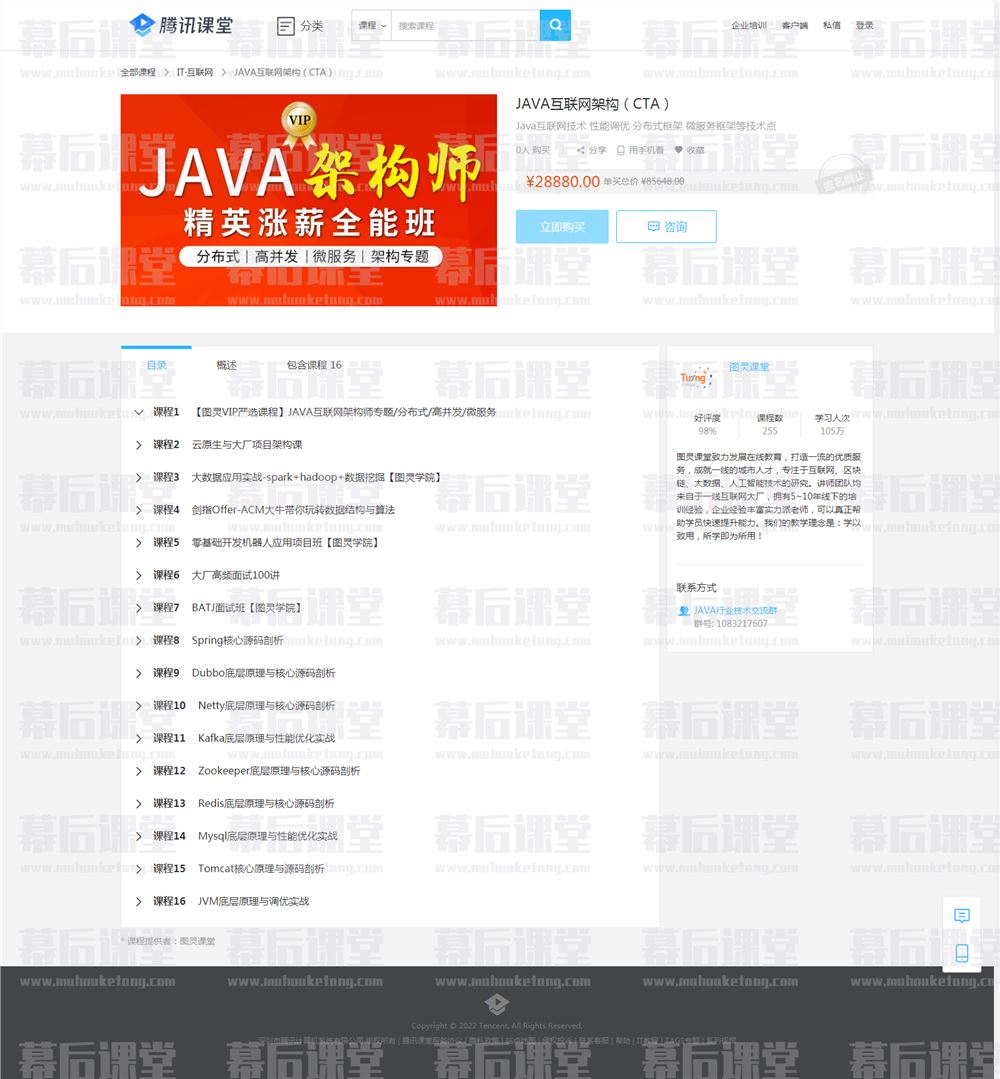Image resolution: width=1000 pixels, height=1079 pixels.
Task: Select the 目录 tab
Action: (156, 365)
